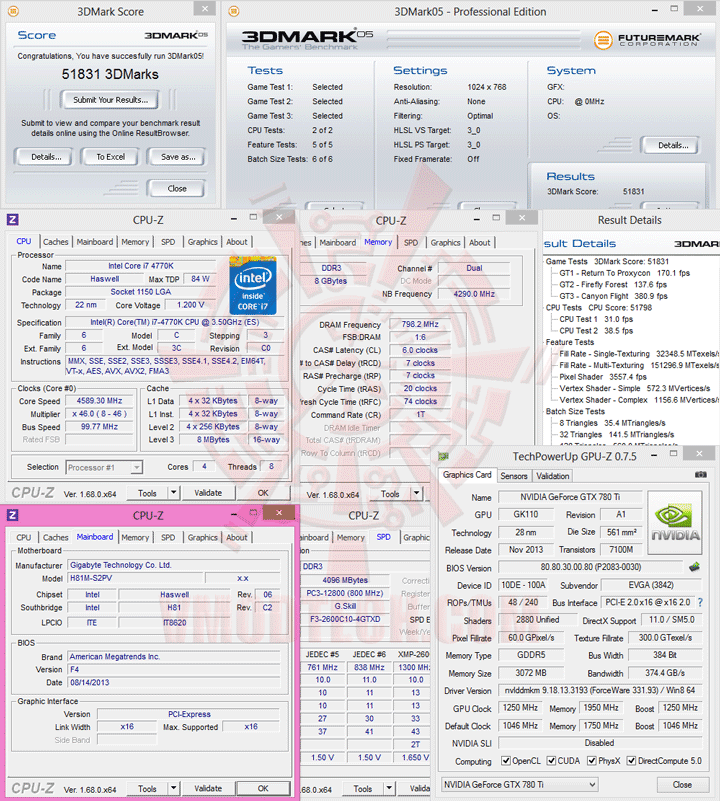Select 'GT2 - Firefly Forest' result row
This screenshot has height=801, width=720.
pos(613,285)
